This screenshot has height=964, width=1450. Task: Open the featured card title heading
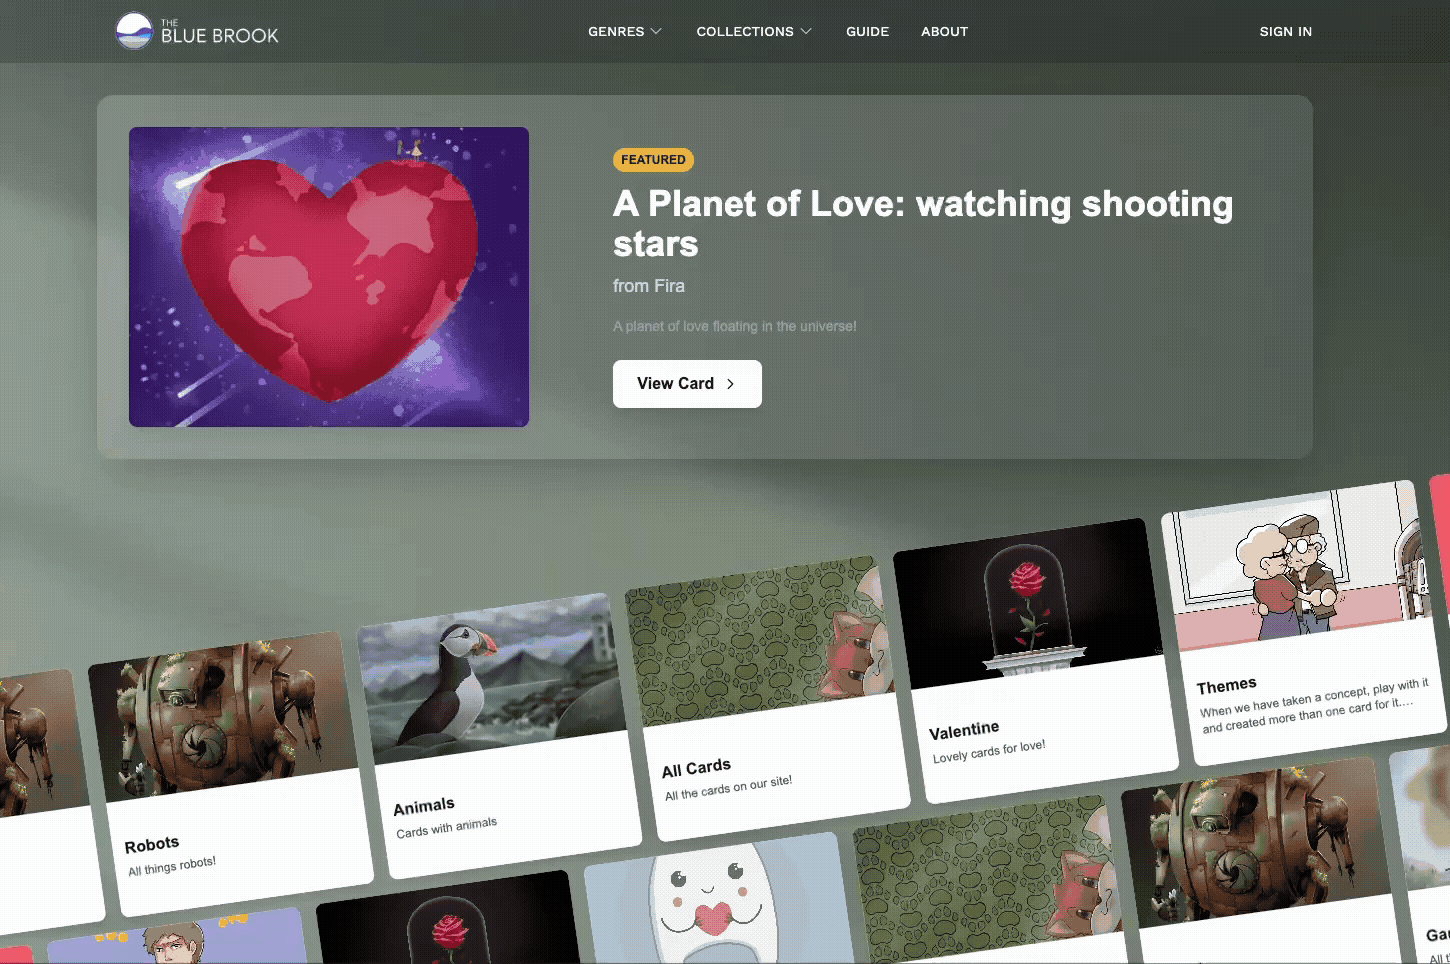pos(922,223)
